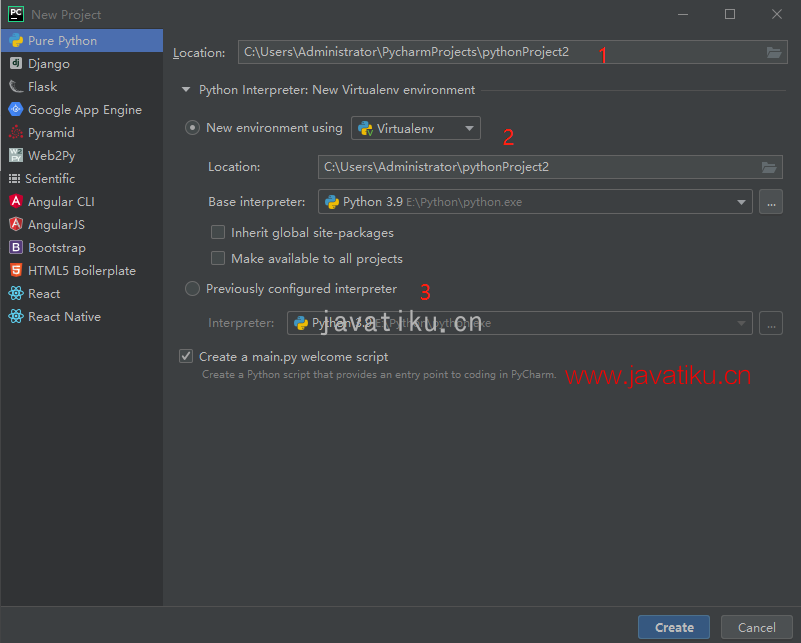
Task: Tick Make available to all projects
Action: pyautogui.click(x=218, y=258)
